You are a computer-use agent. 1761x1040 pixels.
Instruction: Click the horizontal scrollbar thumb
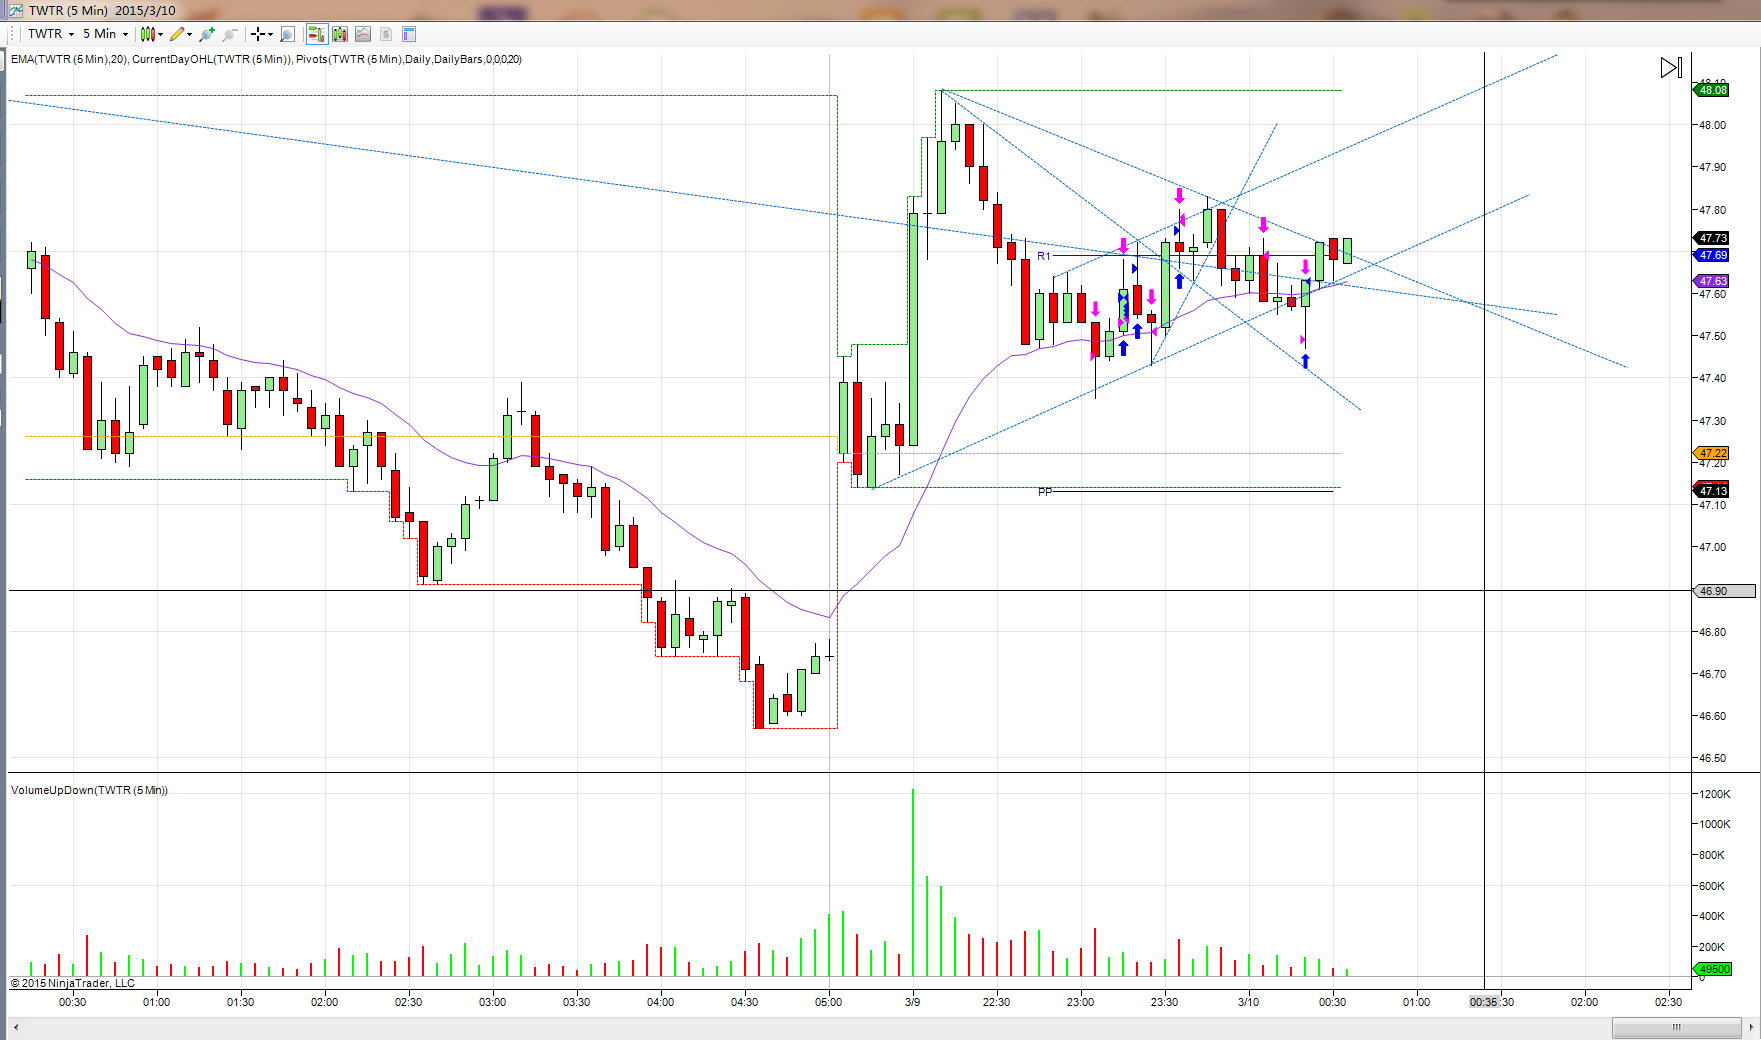pos(1676,1027)
